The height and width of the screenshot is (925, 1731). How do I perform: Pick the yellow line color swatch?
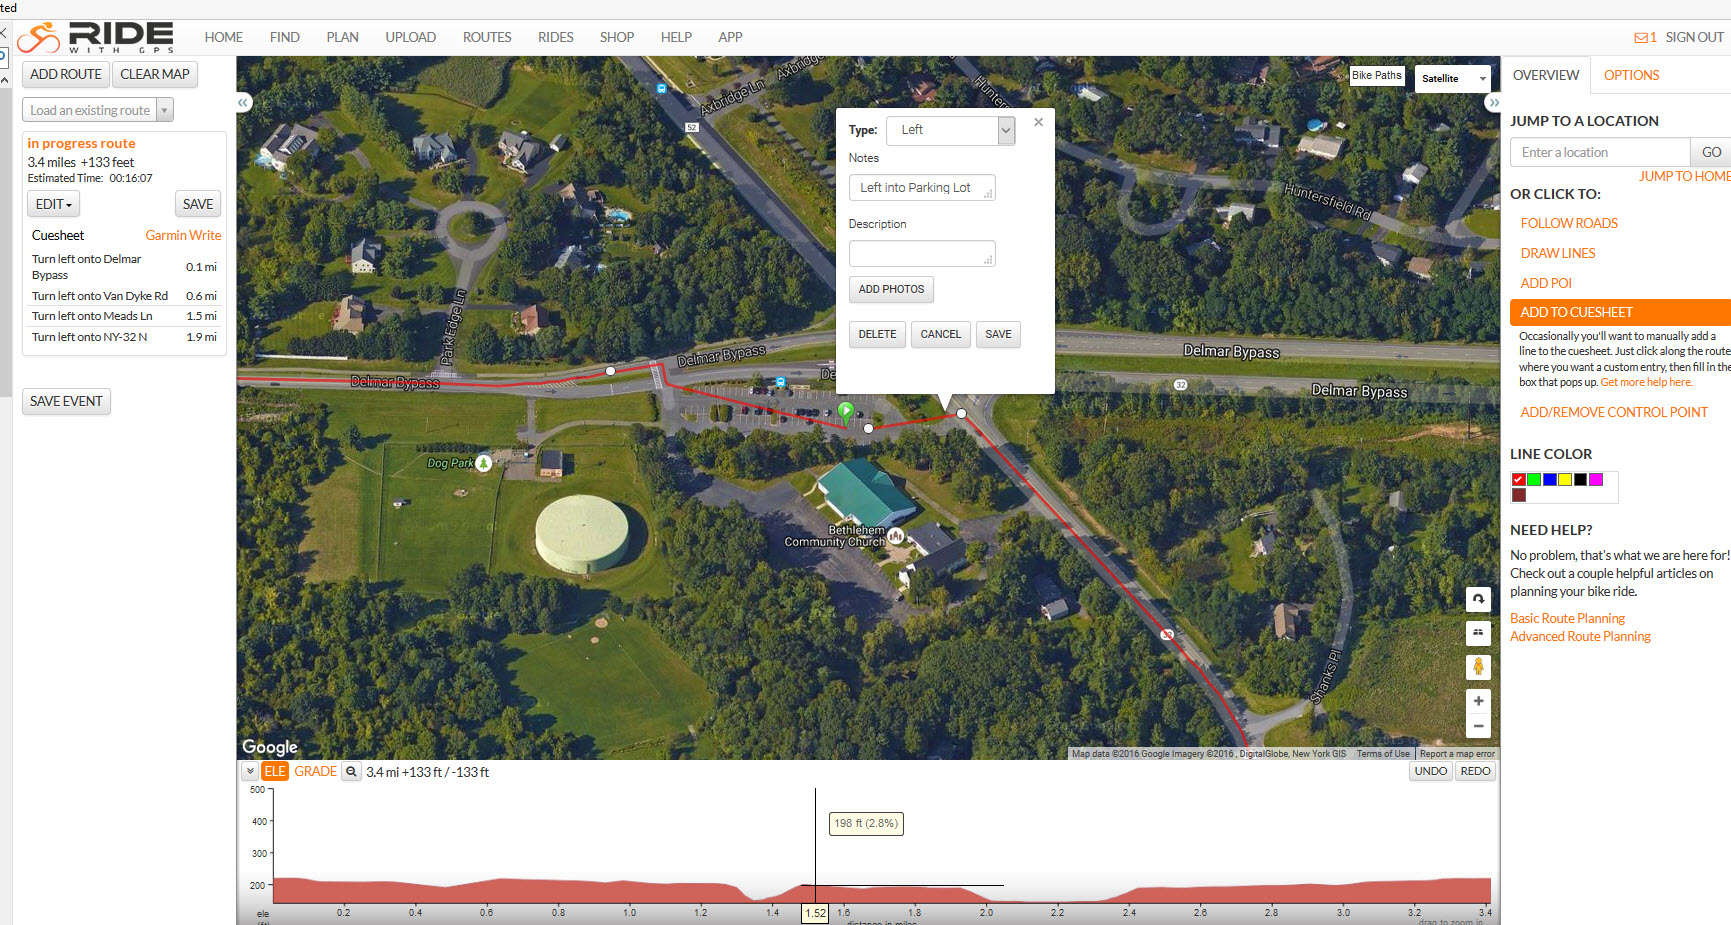1565,480
